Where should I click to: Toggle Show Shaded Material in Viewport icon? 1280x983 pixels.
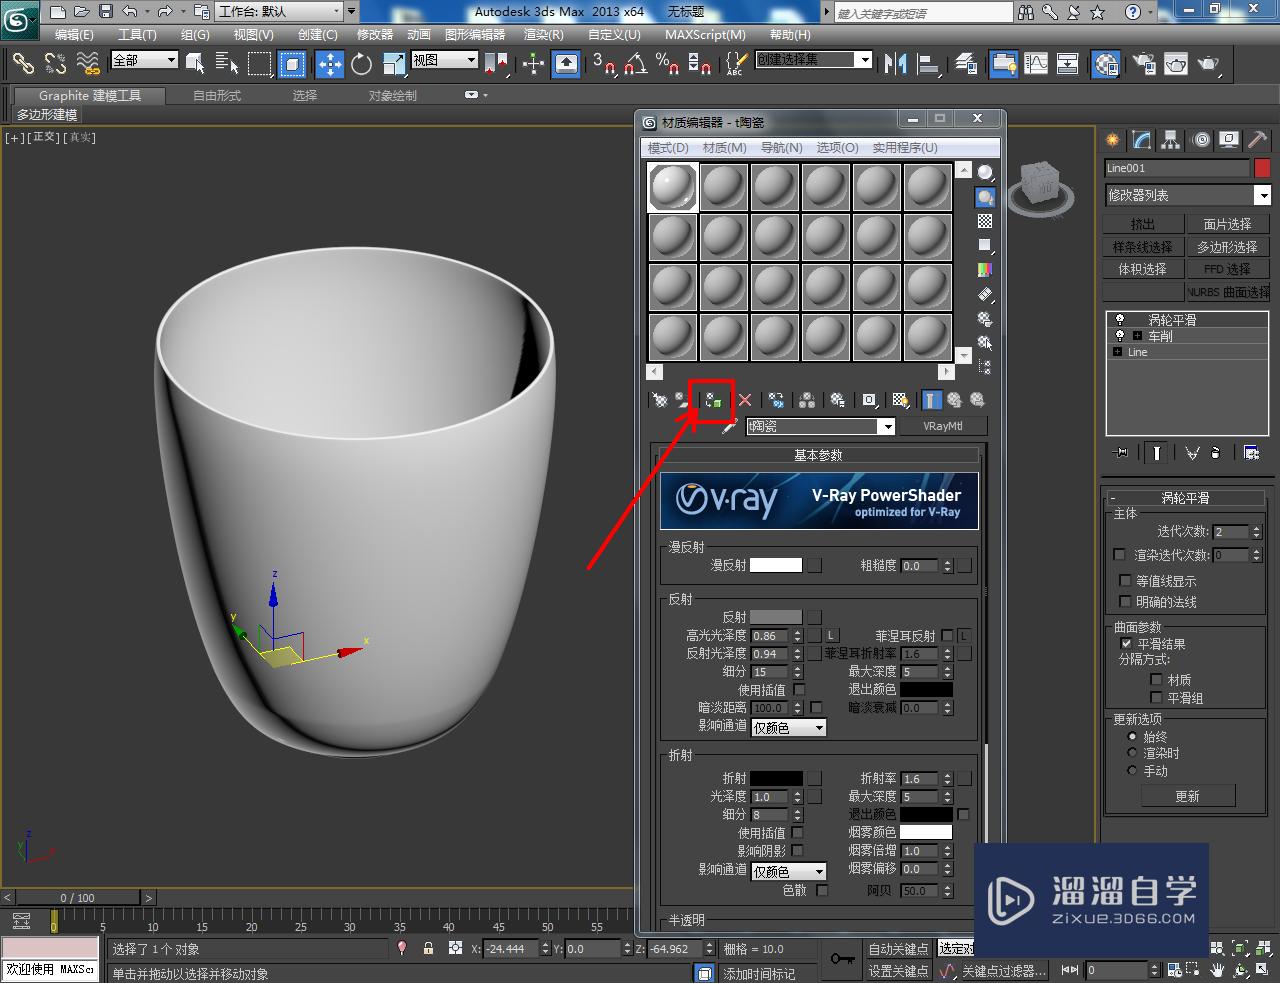(900, 400)
